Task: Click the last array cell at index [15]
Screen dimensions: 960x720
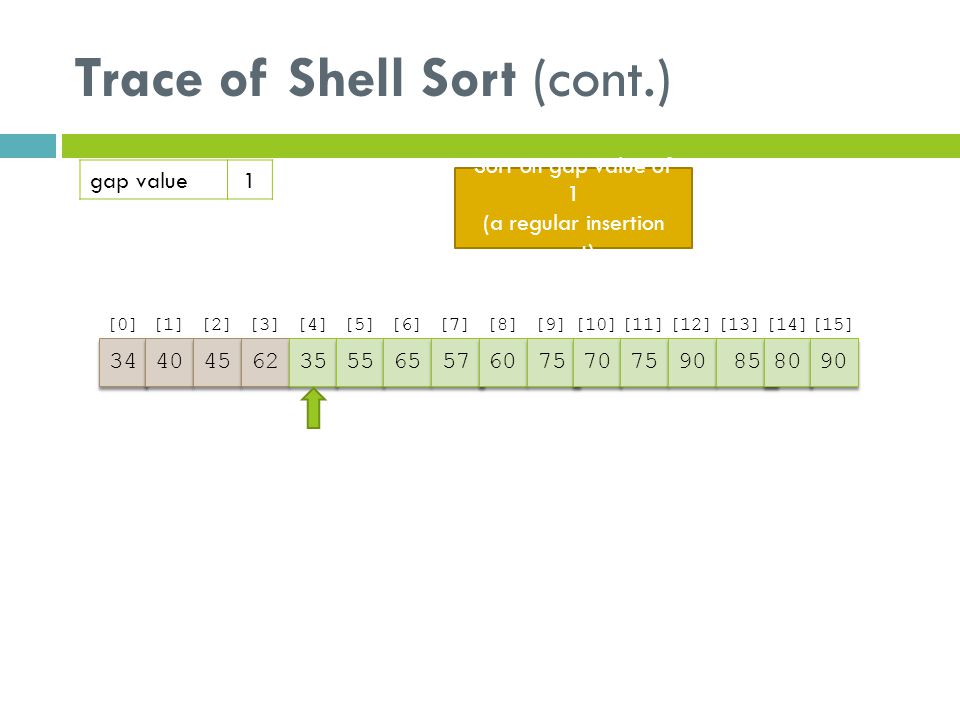Action: tap(834, 362)
